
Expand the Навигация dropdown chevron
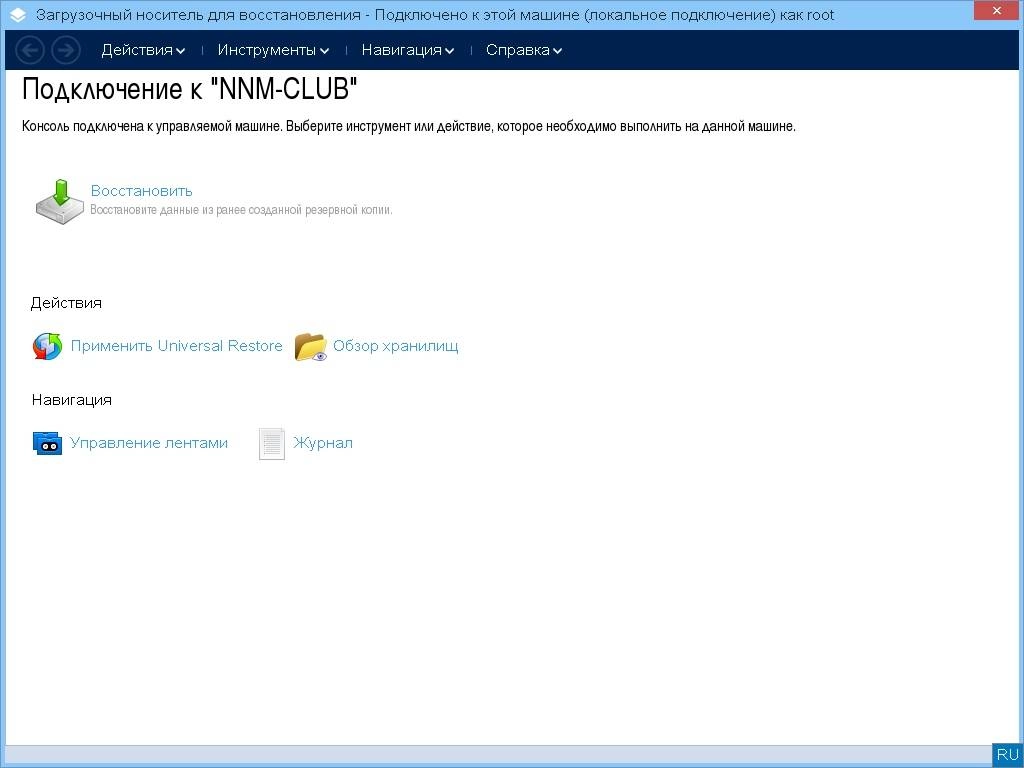[449, 51]
